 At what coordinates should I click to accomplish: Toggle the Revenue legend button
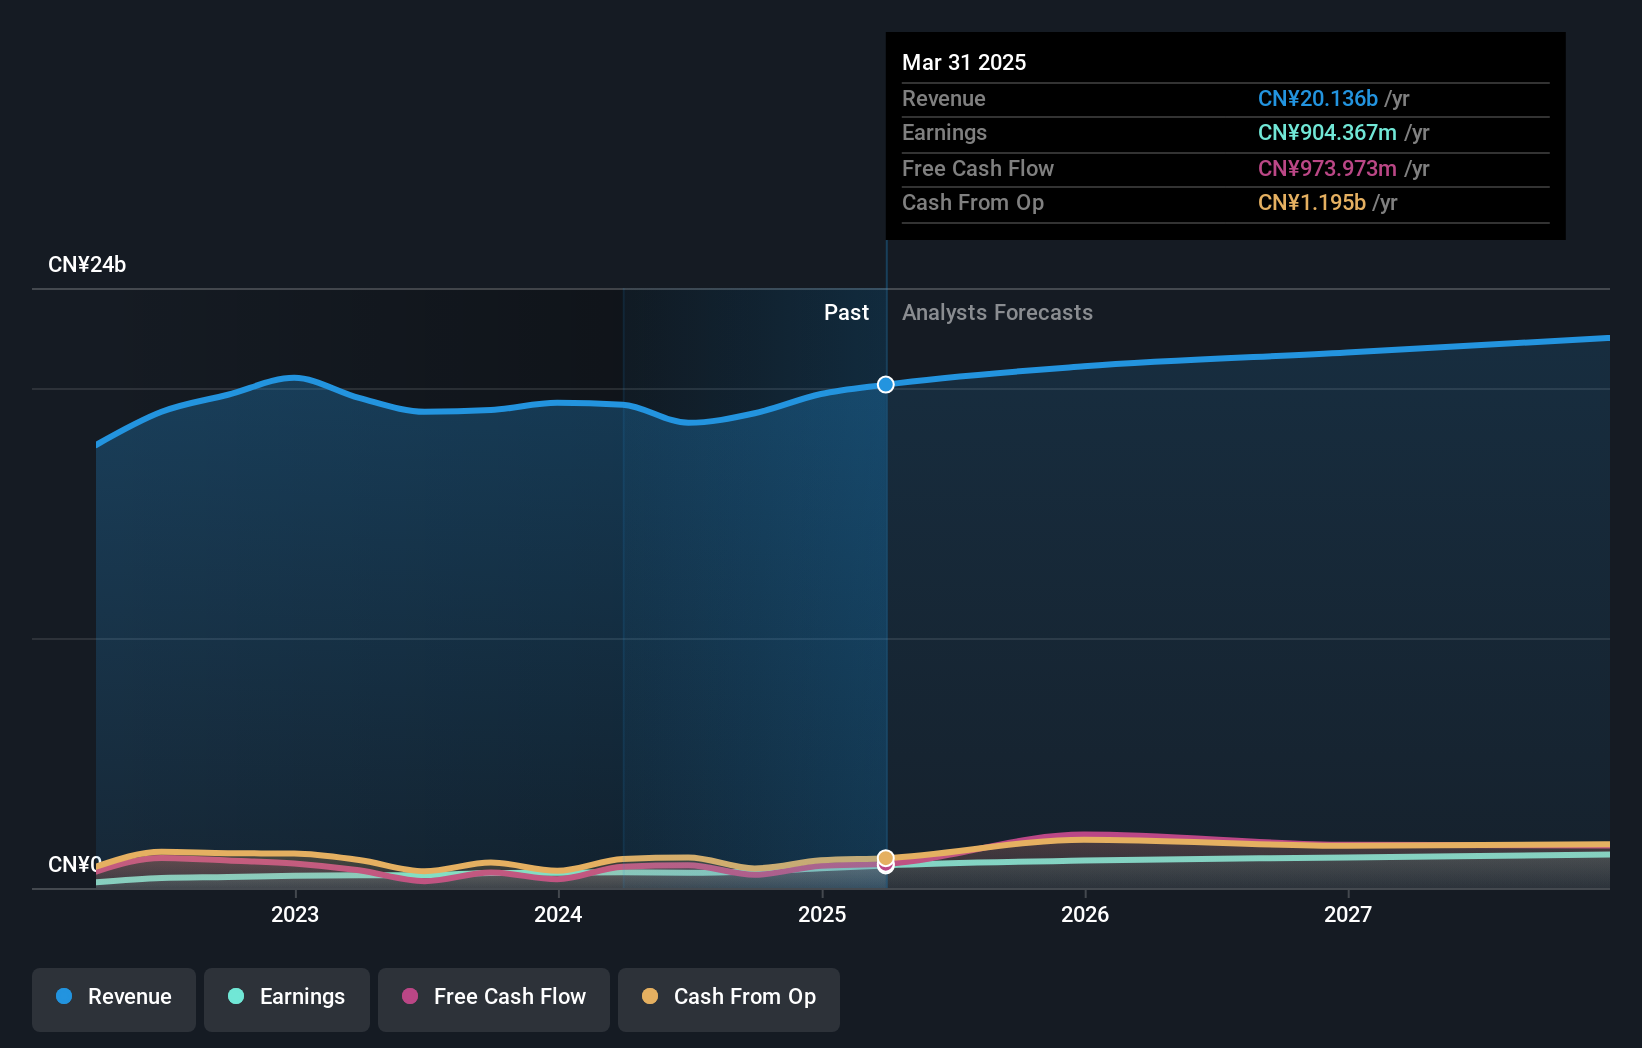click(x=114, y=999)
